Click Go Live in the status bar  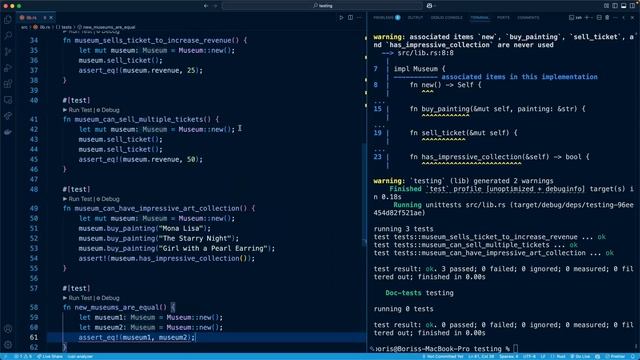click(x=580, y=356)
